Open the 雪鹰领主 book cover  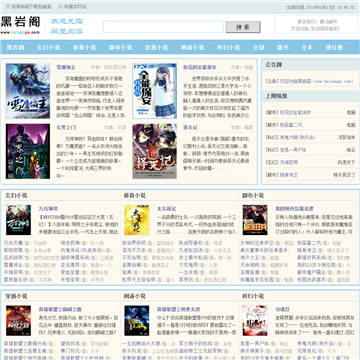pyautogui.click(x=28, y=91)
